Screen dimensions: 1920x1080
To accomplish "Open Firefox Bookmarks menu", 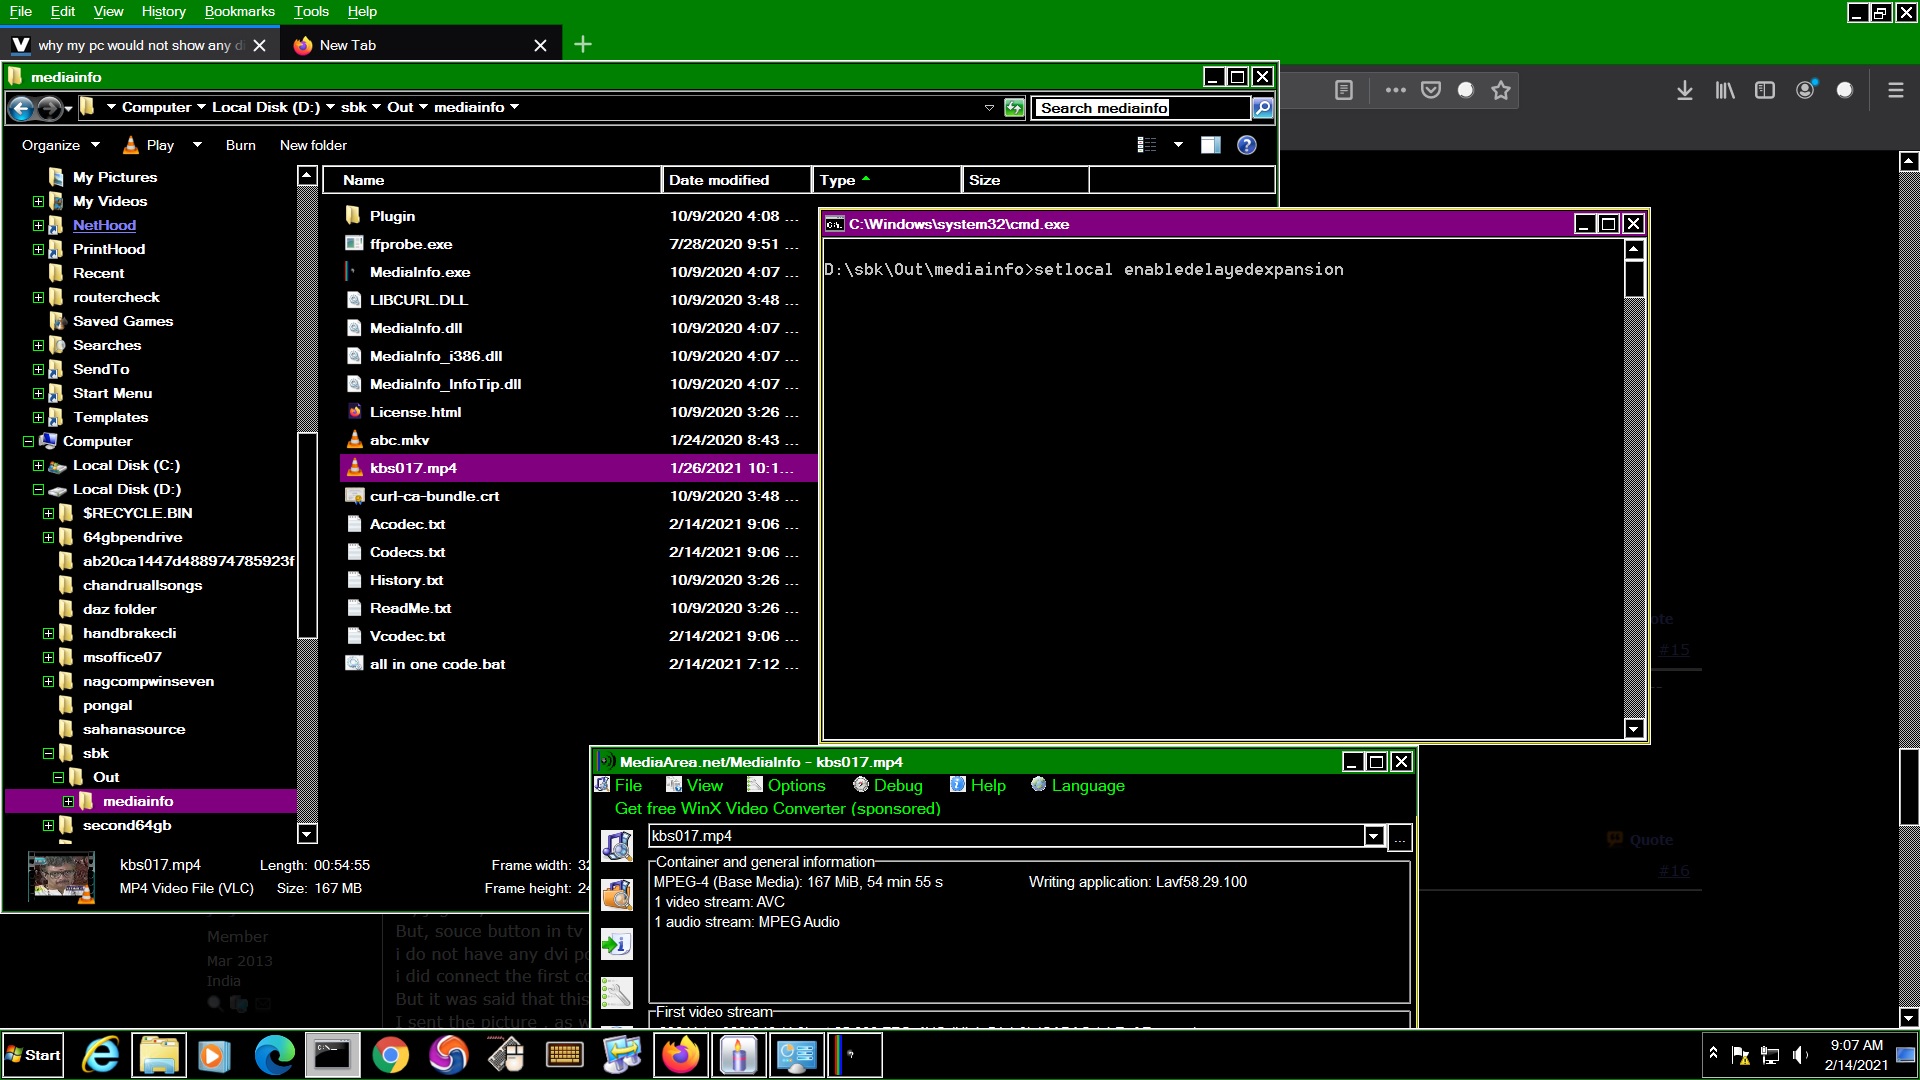I will coord(239,11).
